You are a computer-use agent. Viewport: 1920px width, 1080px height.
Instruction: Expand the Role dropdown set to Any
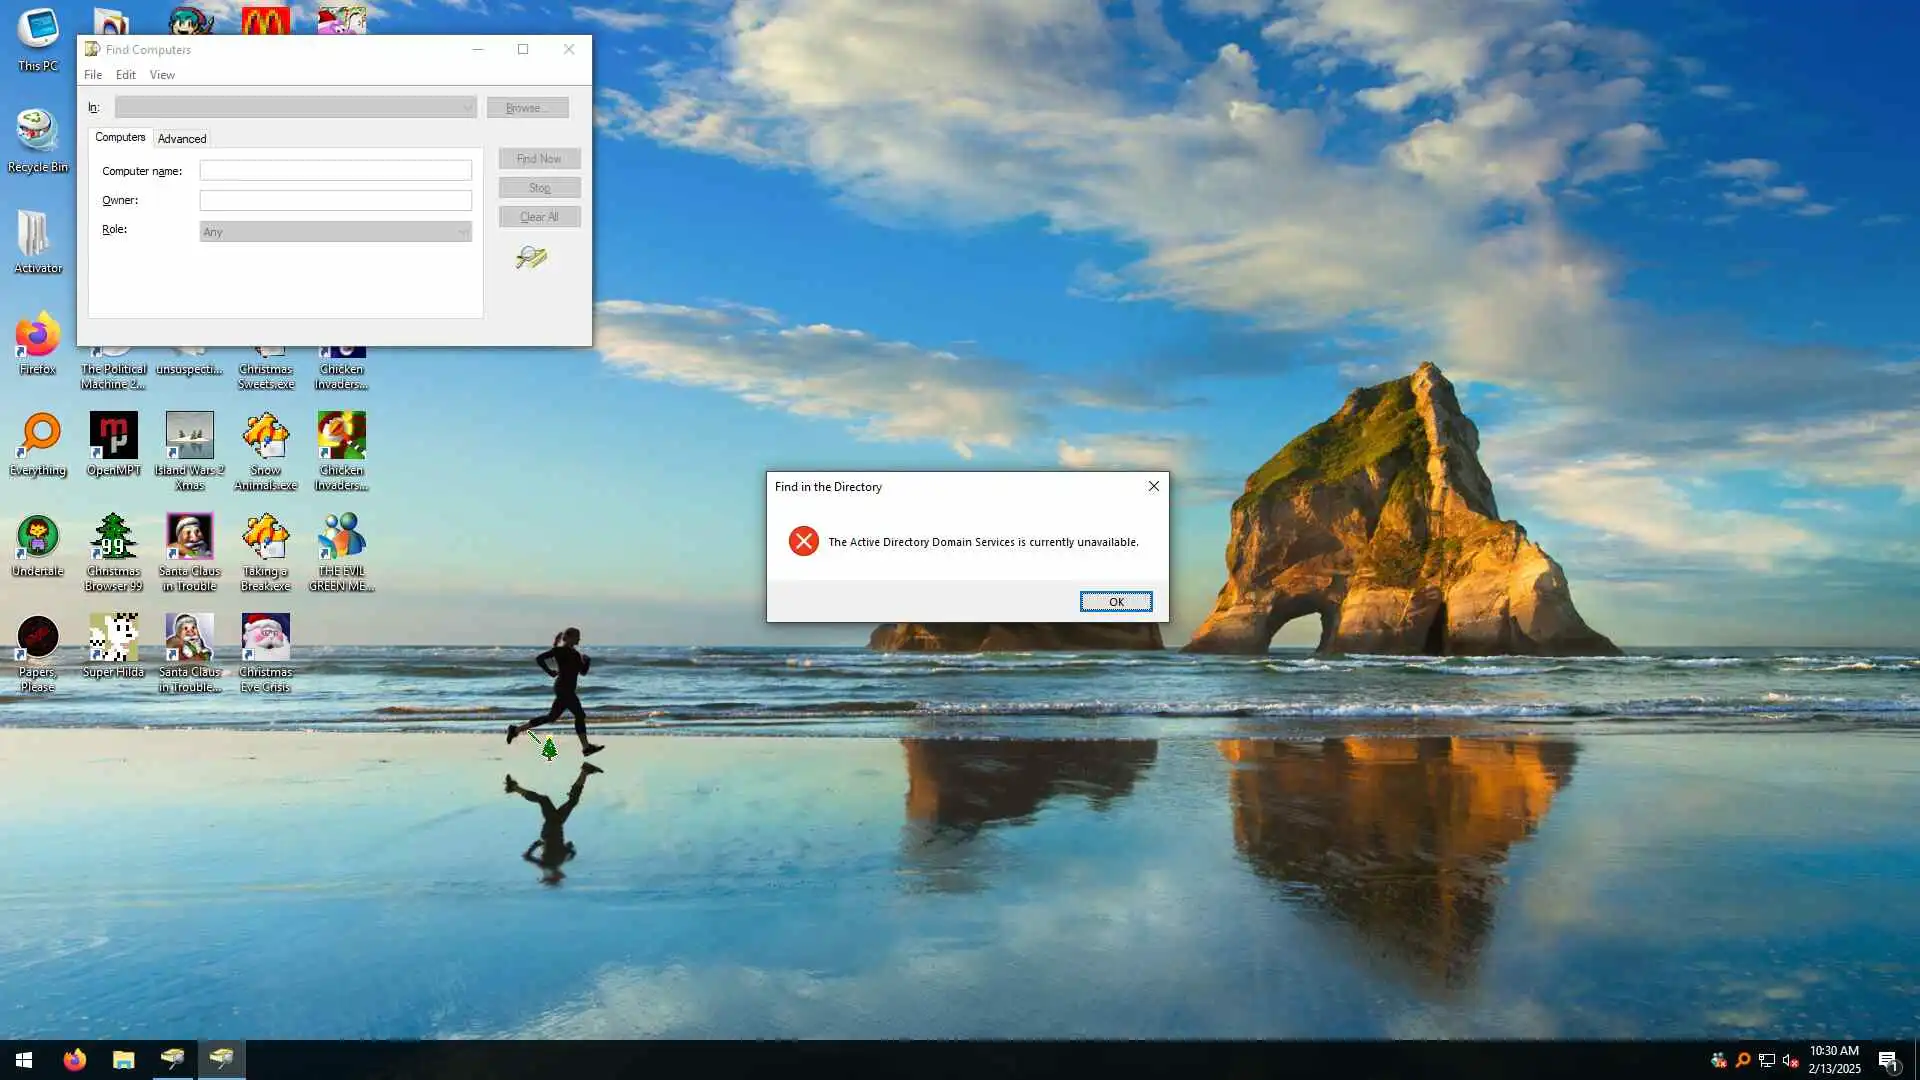(335, 232)
